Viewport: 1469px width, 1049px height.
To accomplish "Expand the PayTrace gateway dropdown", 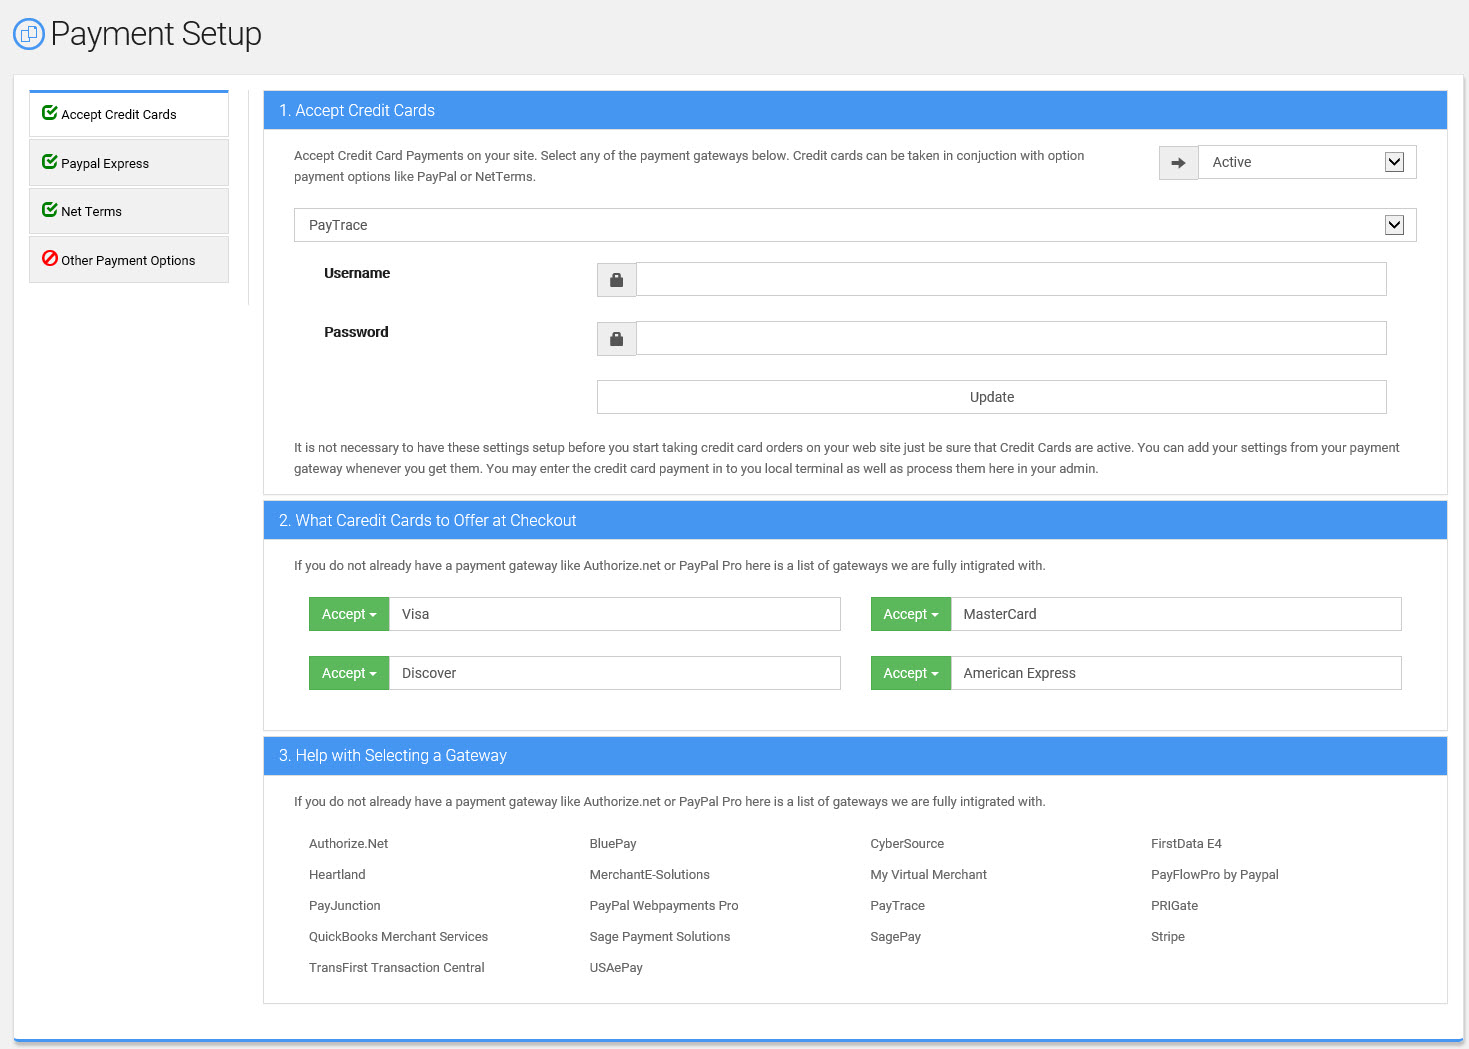I will click(x=854, y=225).
